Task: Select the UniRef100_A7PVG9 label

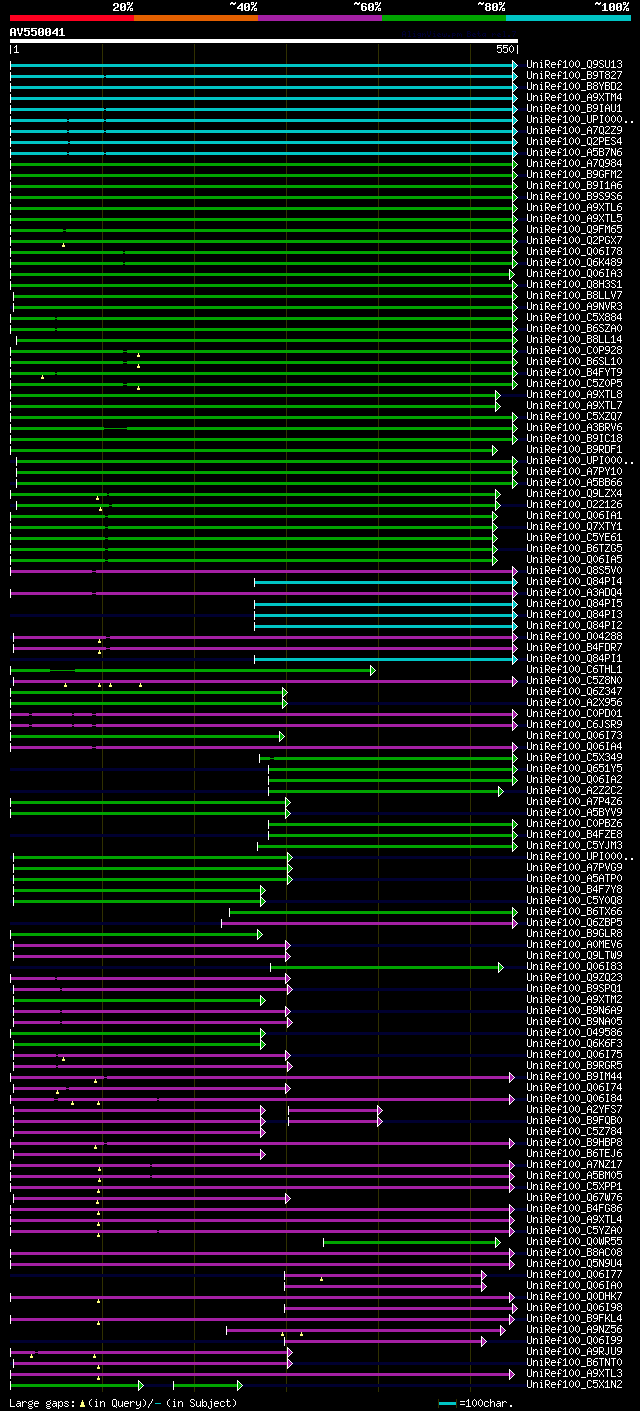Action: point(574,867)
